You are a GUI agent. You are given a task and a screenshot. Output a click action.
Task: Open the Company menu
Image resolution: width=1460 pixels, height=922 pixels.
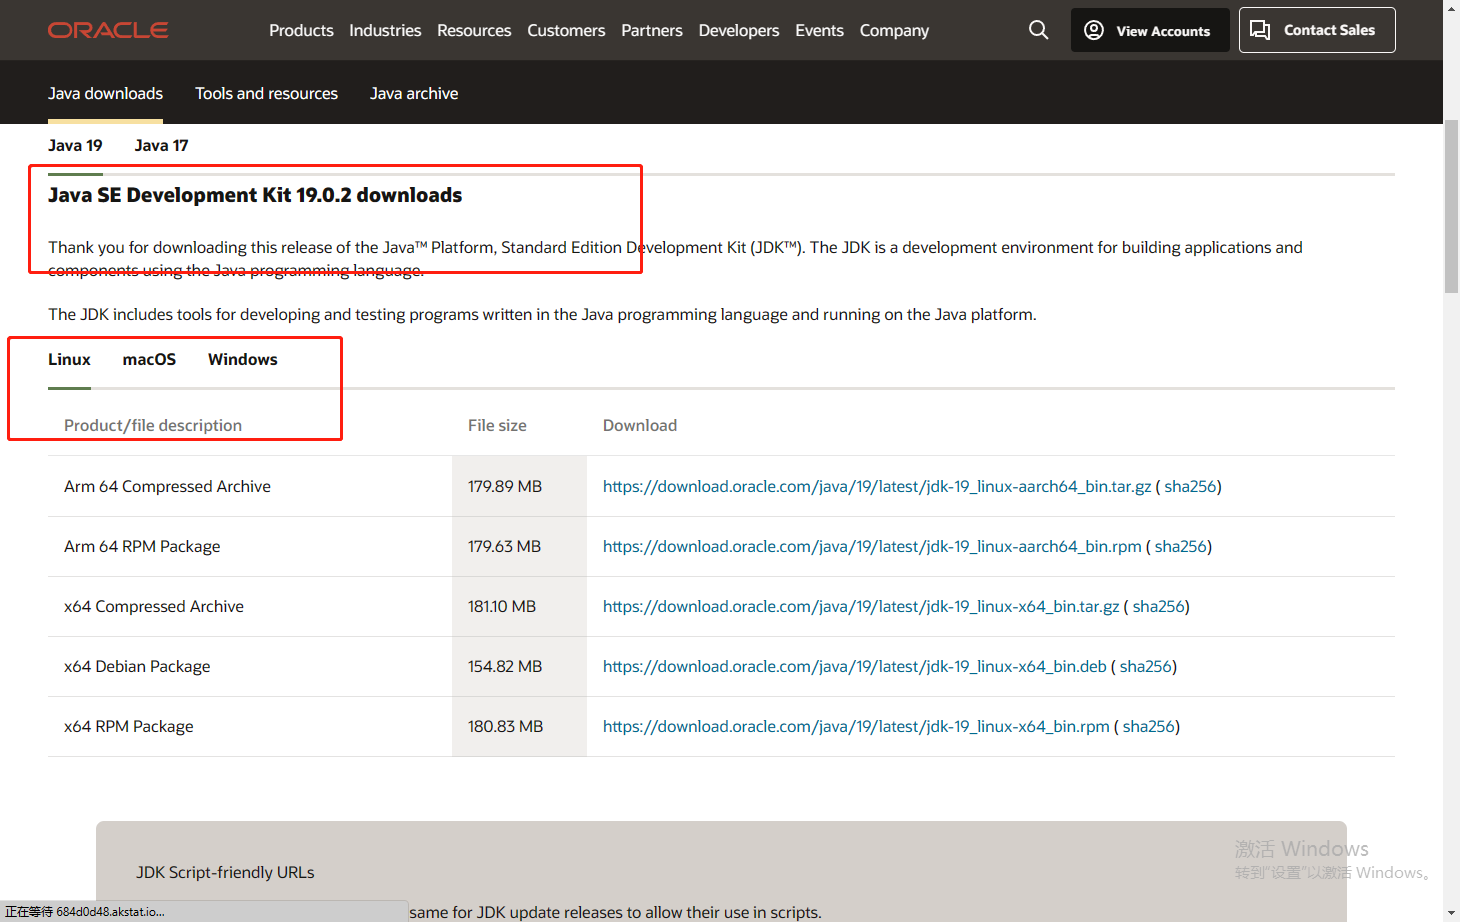(x=894, y=30)
